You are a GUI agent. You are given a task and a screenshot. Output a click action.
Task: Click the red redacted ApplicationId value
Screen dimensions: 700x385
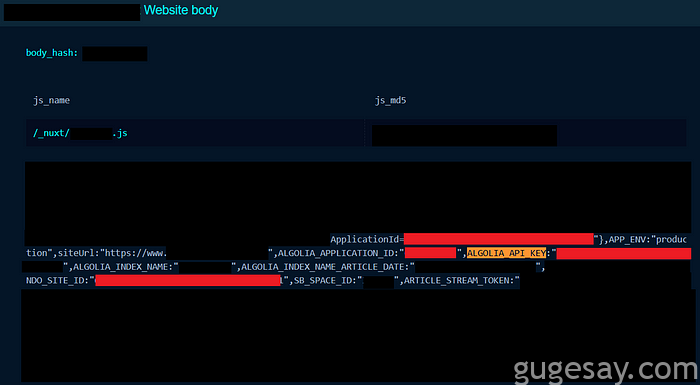[499, 239]
